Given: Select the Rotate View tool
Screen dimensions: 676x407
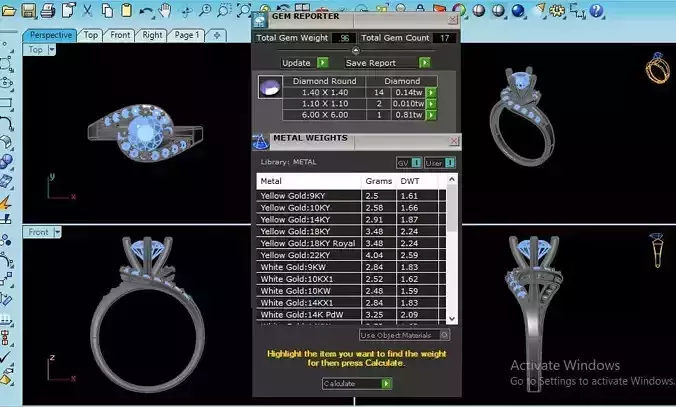Looking at the screenshot, I should [186, 11].
